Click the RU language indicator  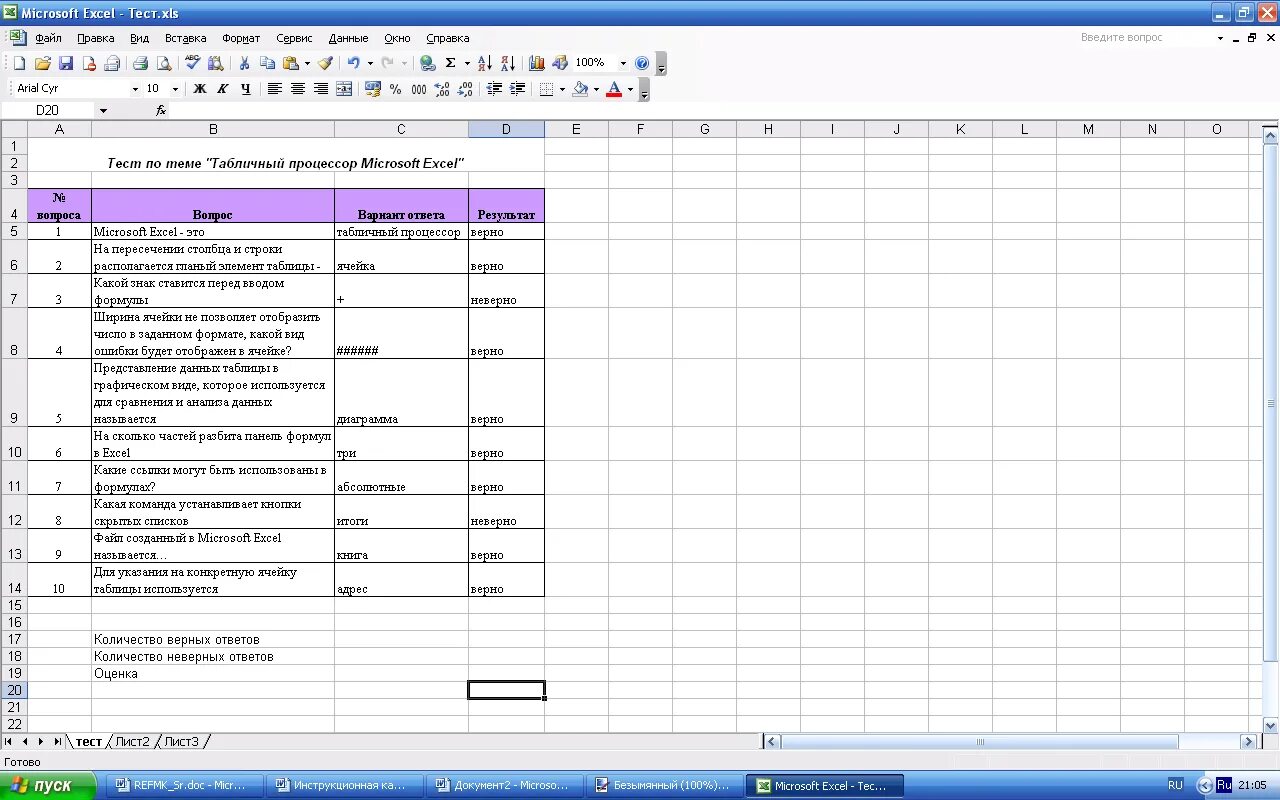(1176, 786)
